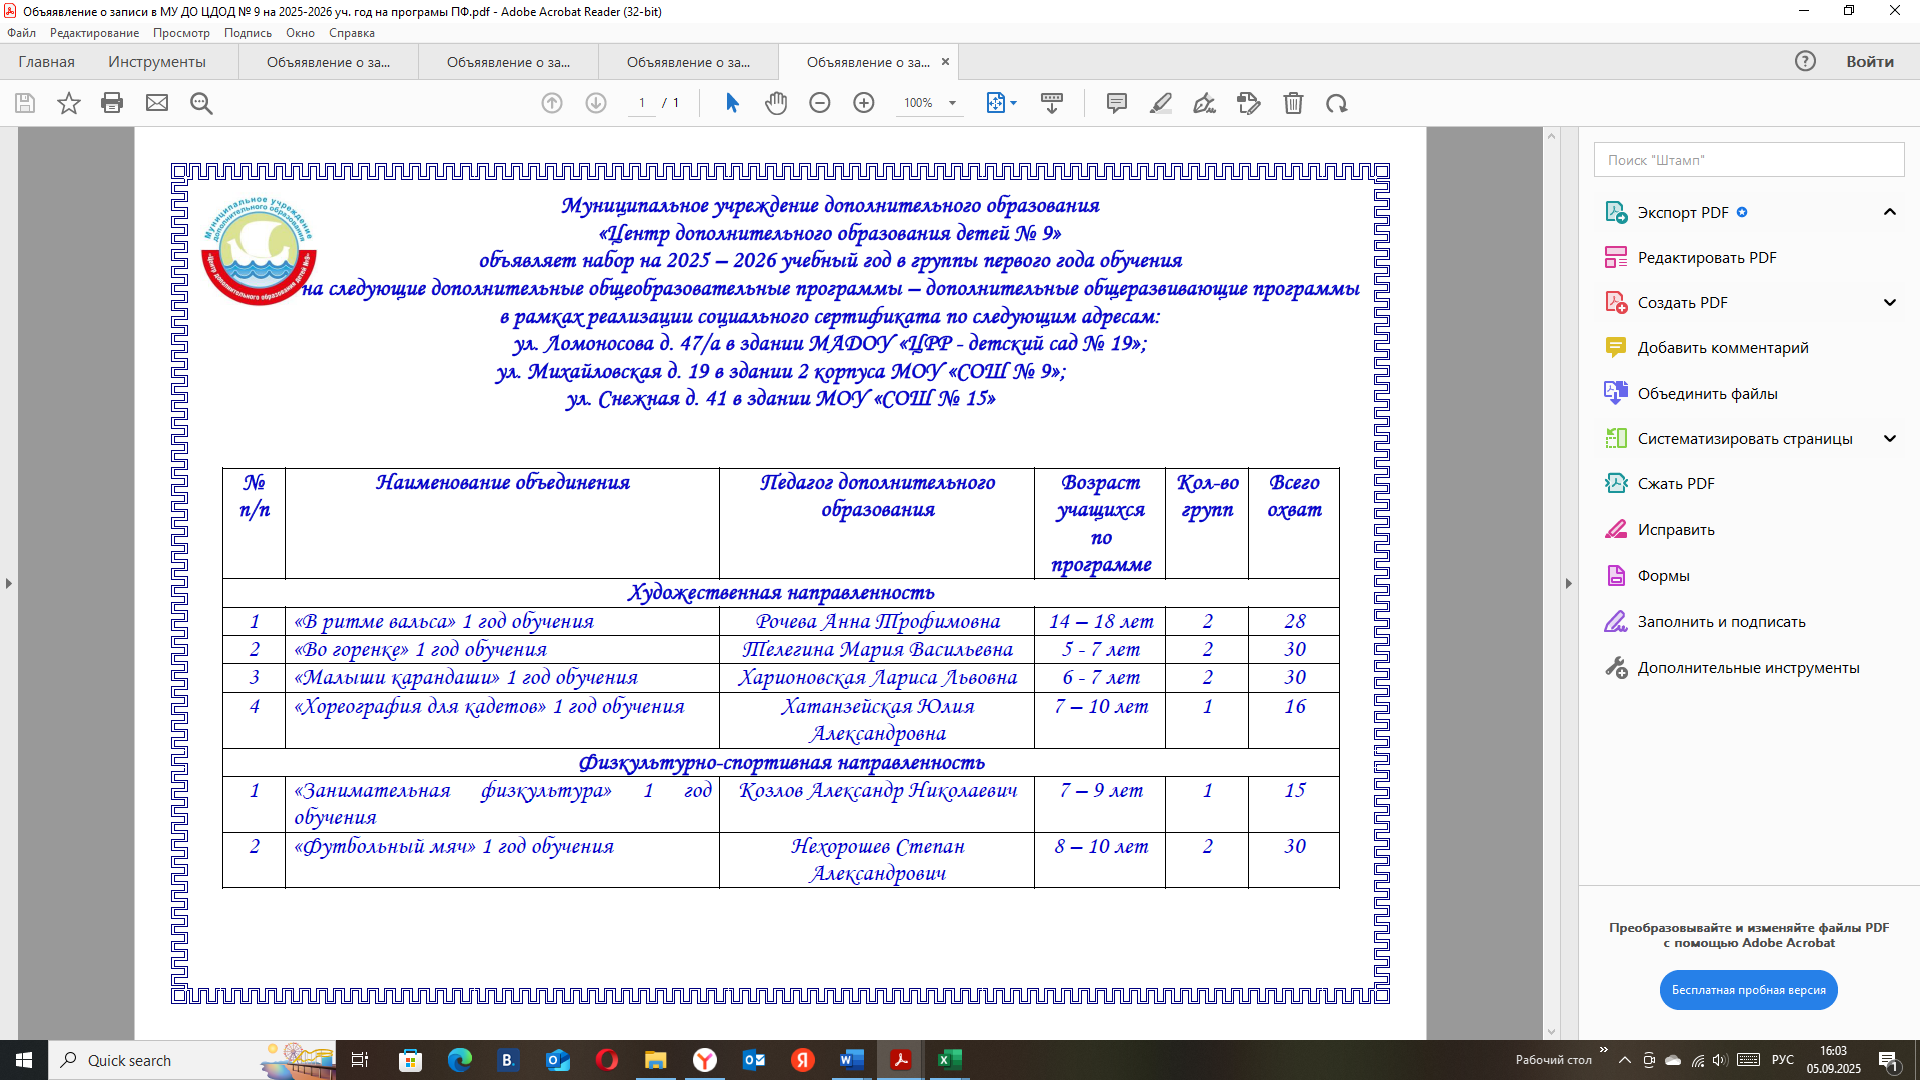The image size is (1920, 1080).
Task: Save the file using the floppy icon
Action: (x=25, y=103)
